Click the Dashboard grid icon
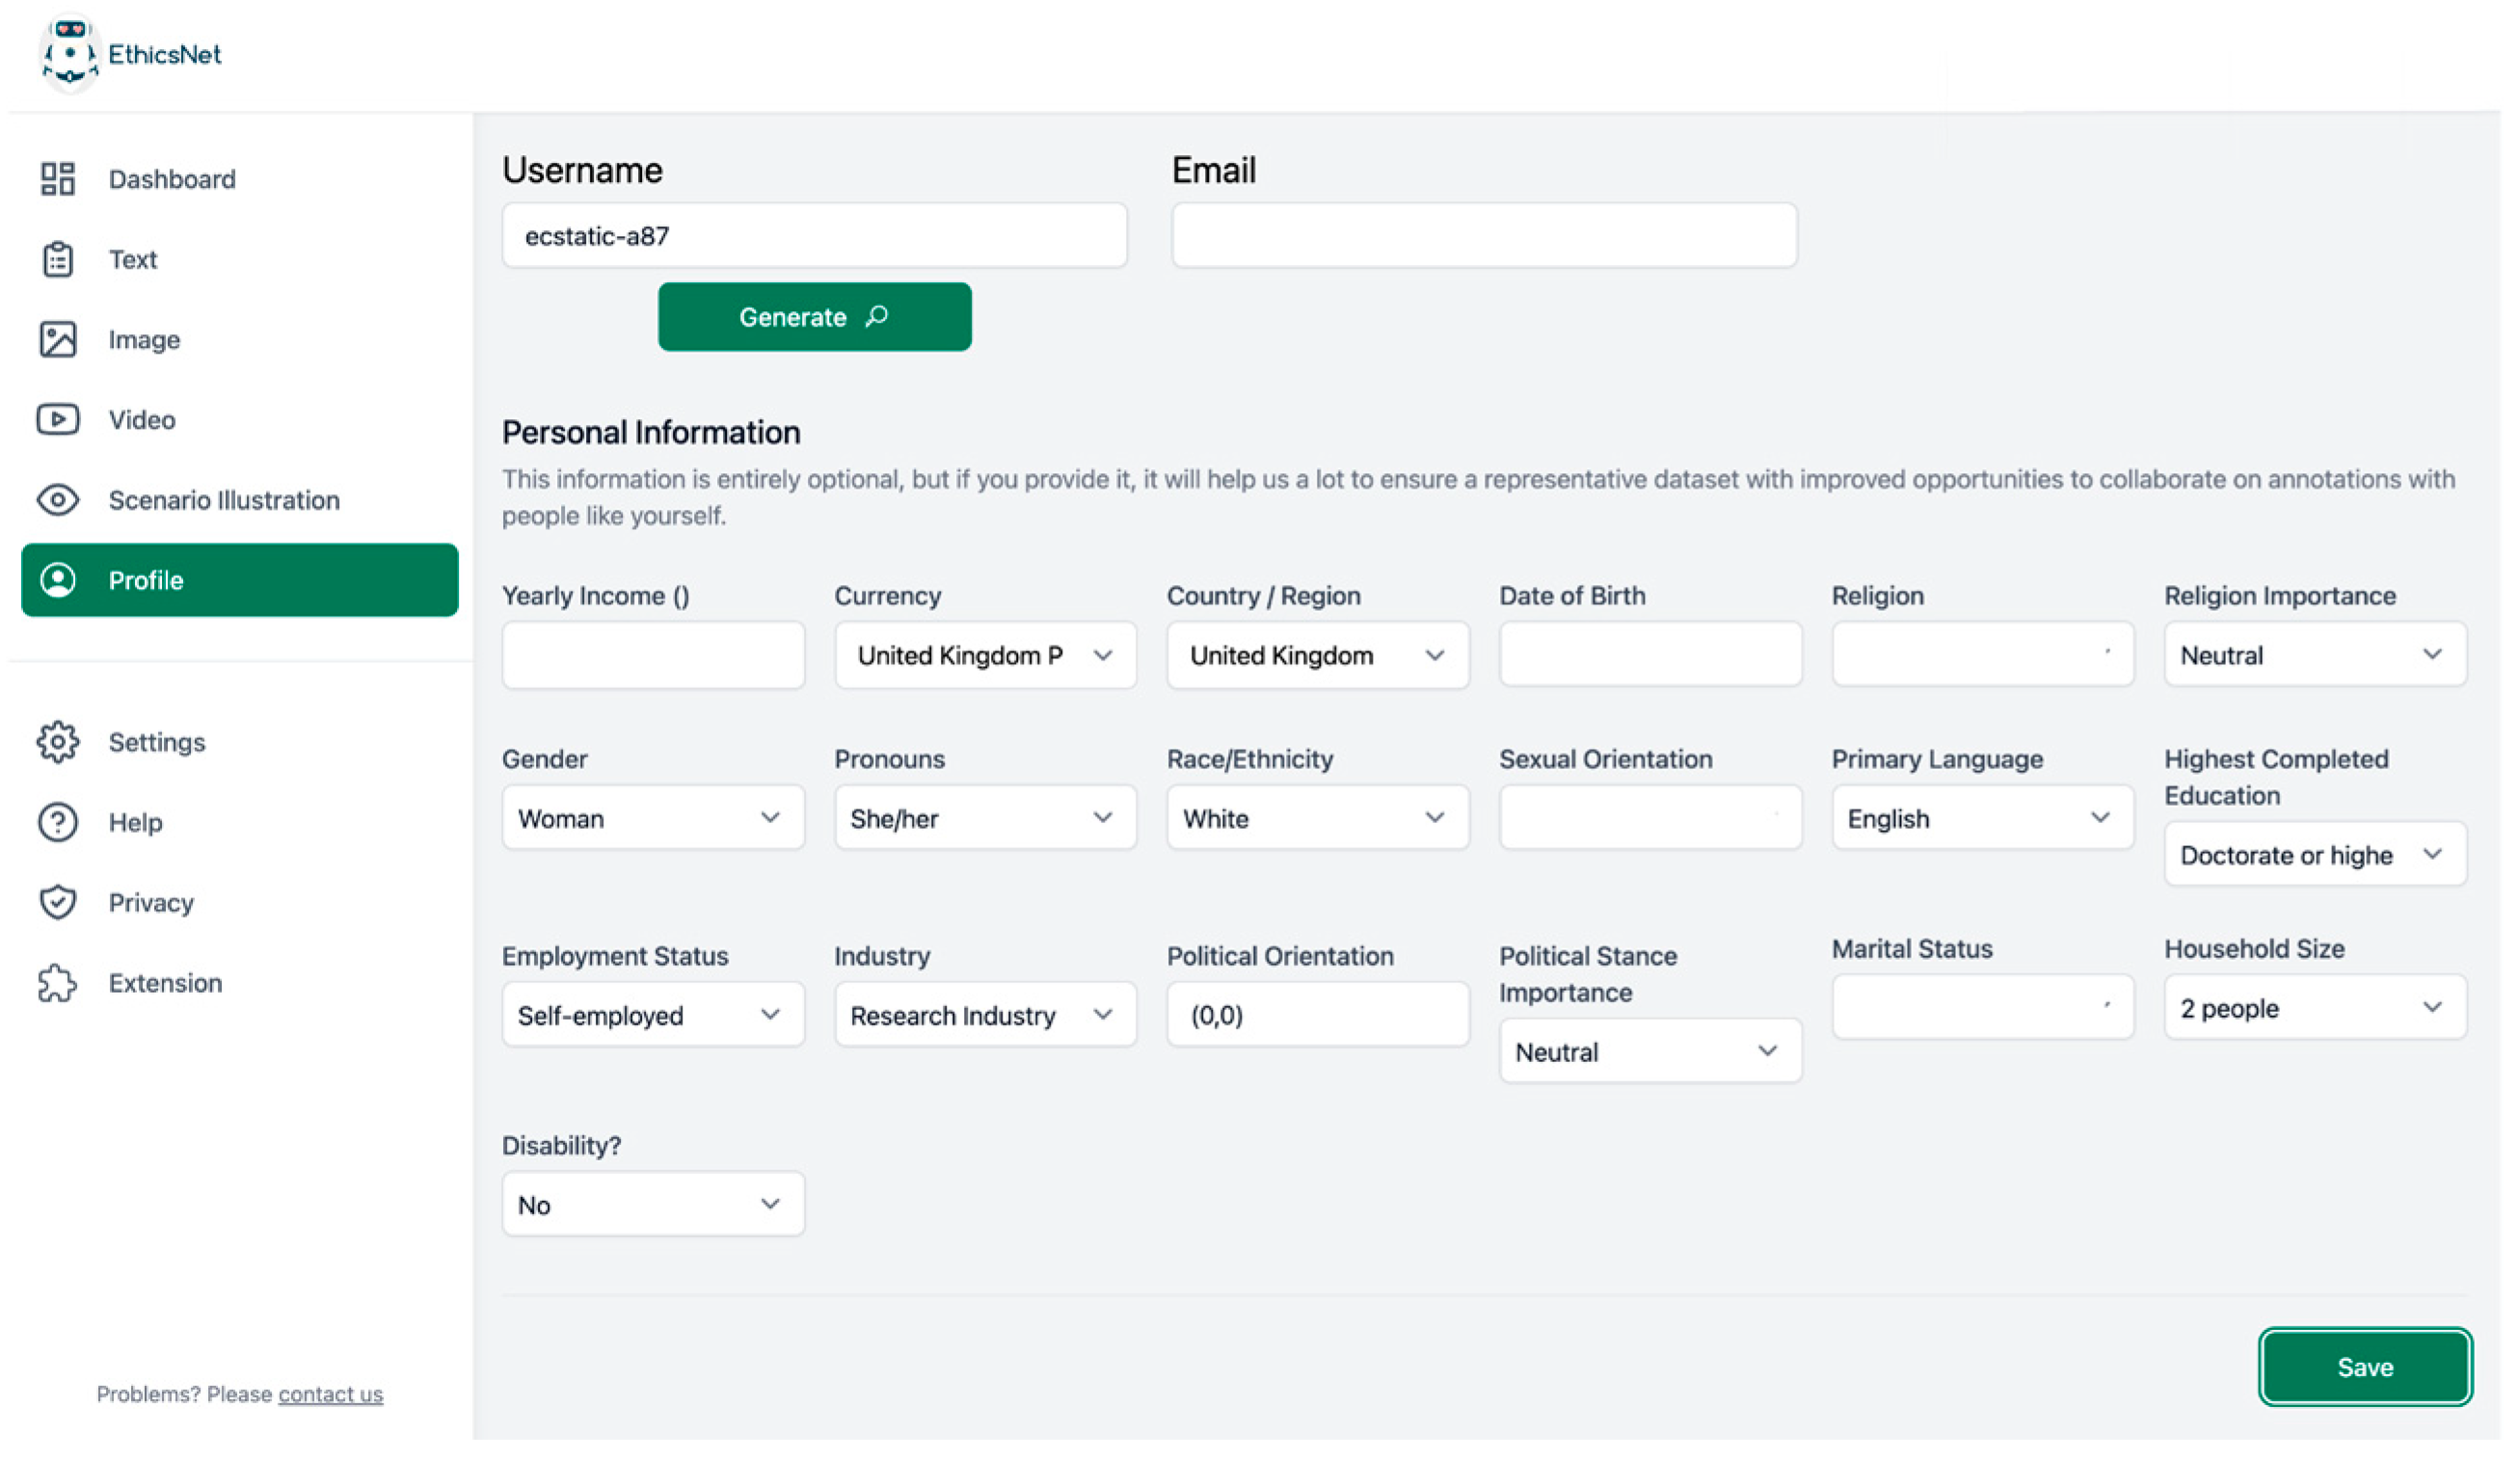 pos(58,179)
